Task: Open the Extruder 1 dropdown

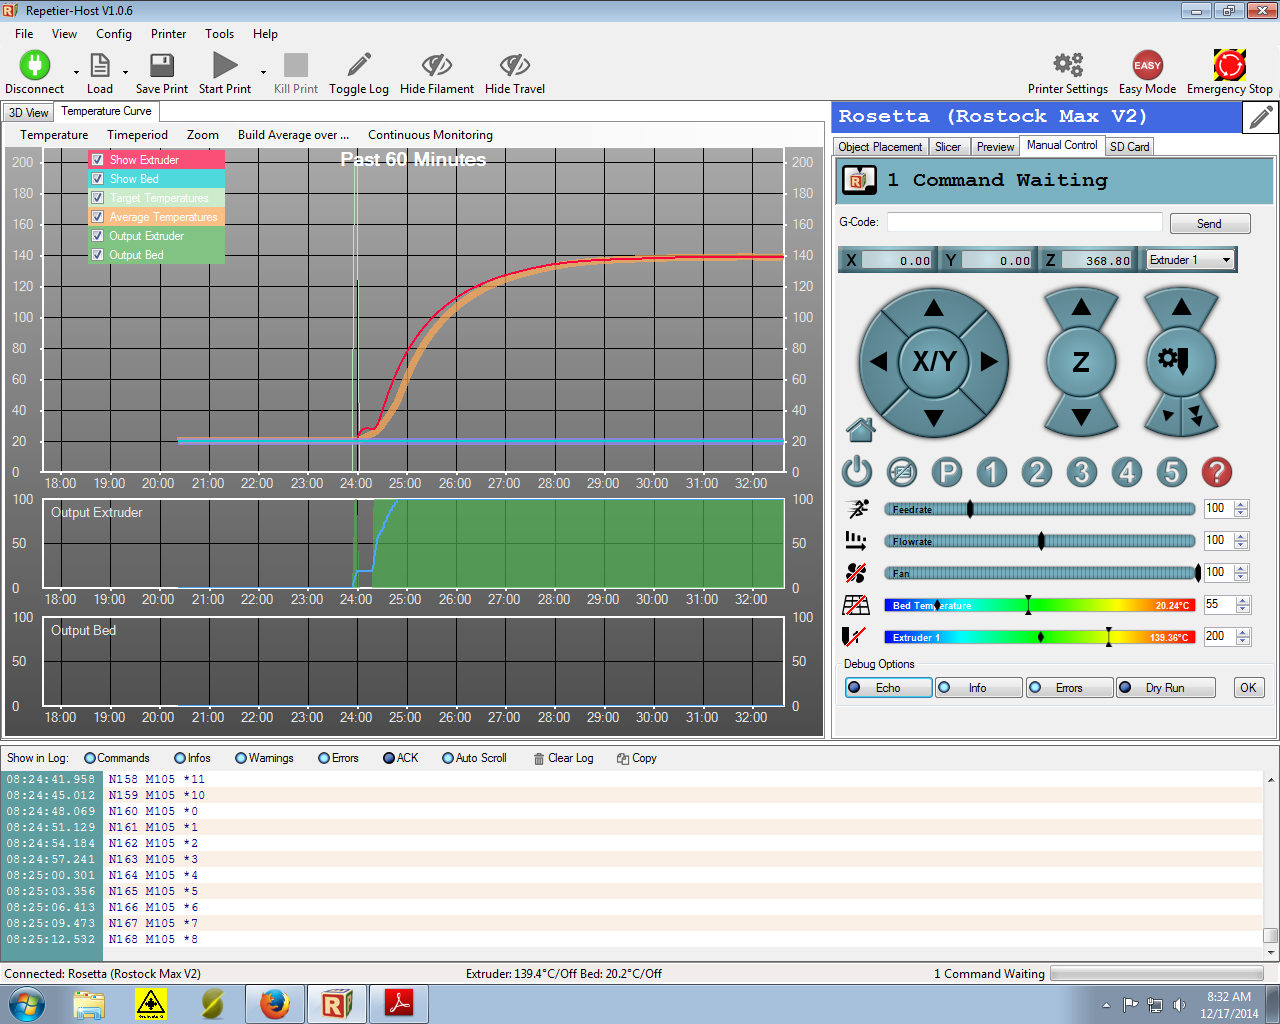Action: pos(1190,260)
